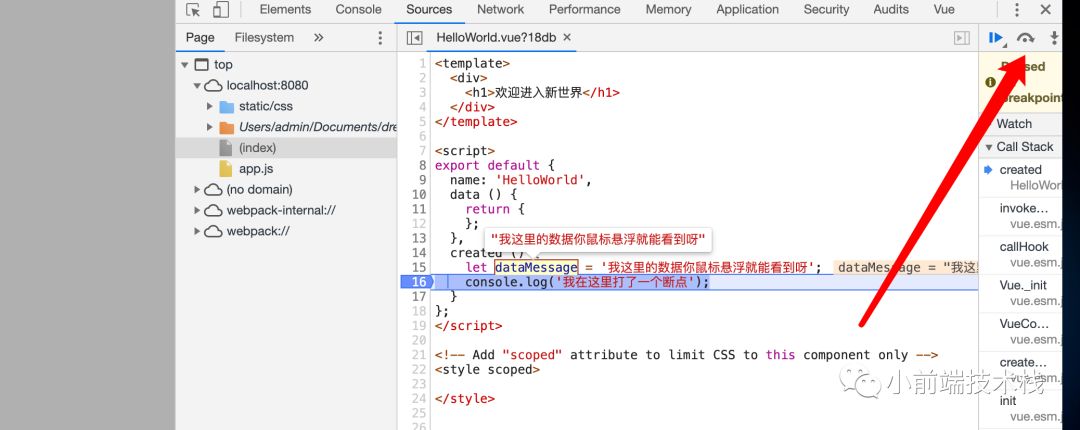Step over next function call
This screenshot has width=1080, height=430.
(1026, 38)
